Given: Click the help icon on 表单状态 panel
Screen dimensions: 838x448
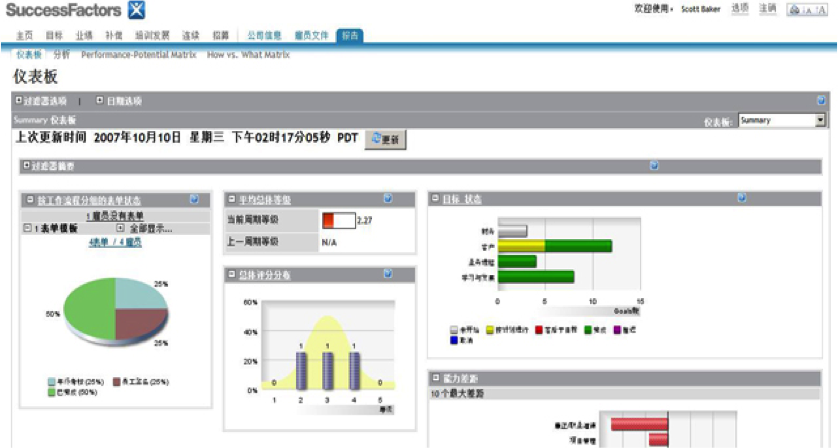Looking at the screenshot, I should [x=194, y=200].
